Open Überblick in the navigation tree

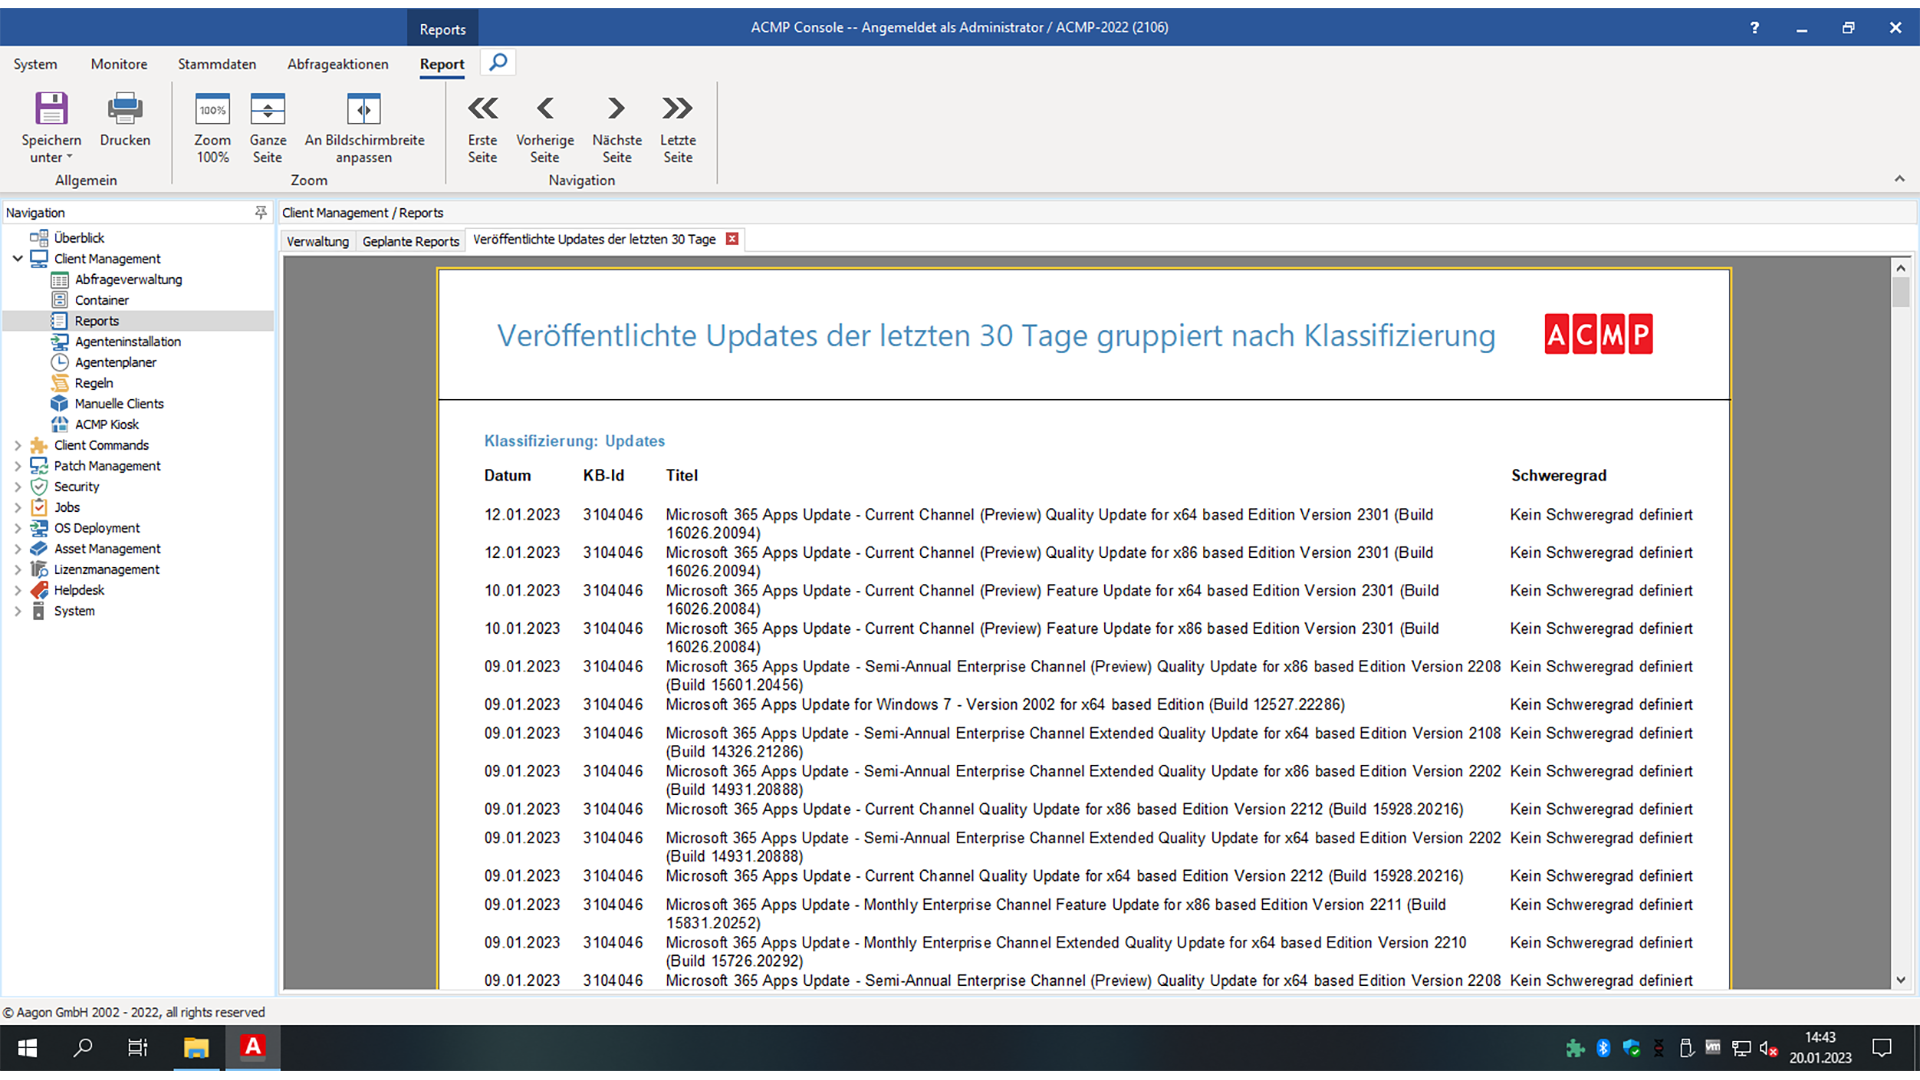(79, 238)
